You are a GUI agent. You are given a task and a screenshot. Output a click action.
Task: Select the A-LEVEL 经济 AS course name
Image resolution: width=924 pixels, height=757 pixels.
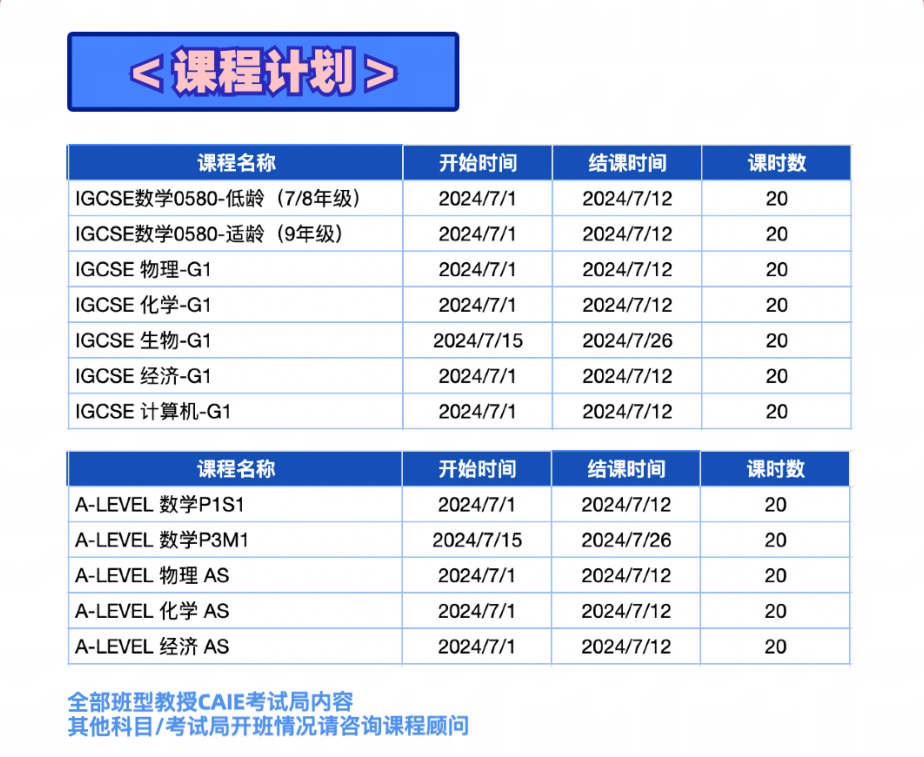click(152, 646)
